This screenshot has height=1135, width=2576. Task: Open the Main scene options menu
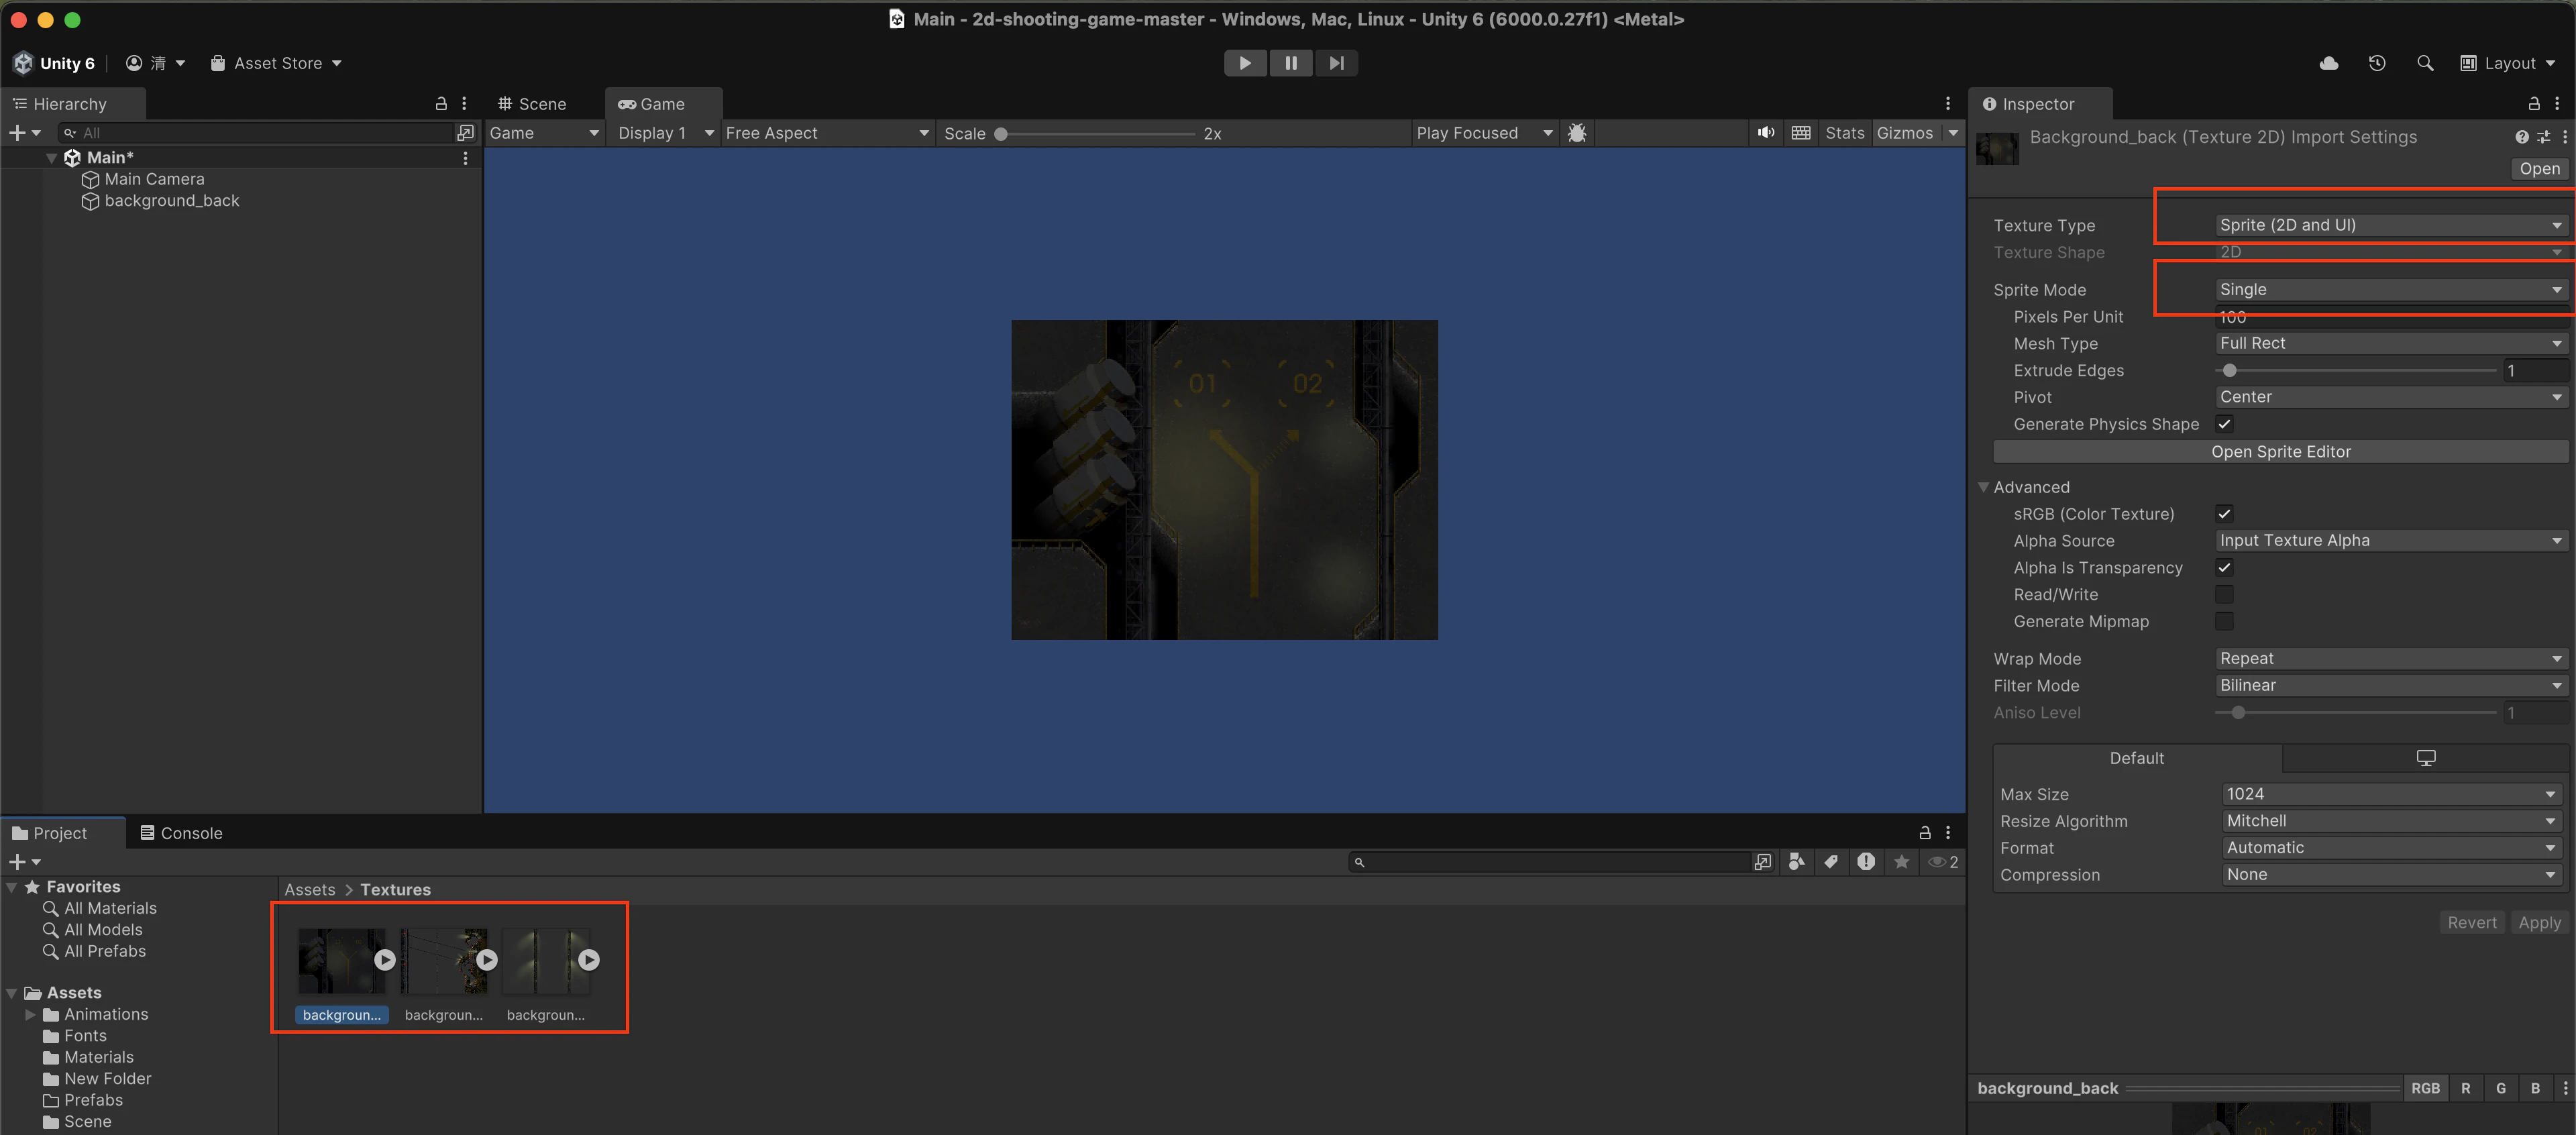465,158
